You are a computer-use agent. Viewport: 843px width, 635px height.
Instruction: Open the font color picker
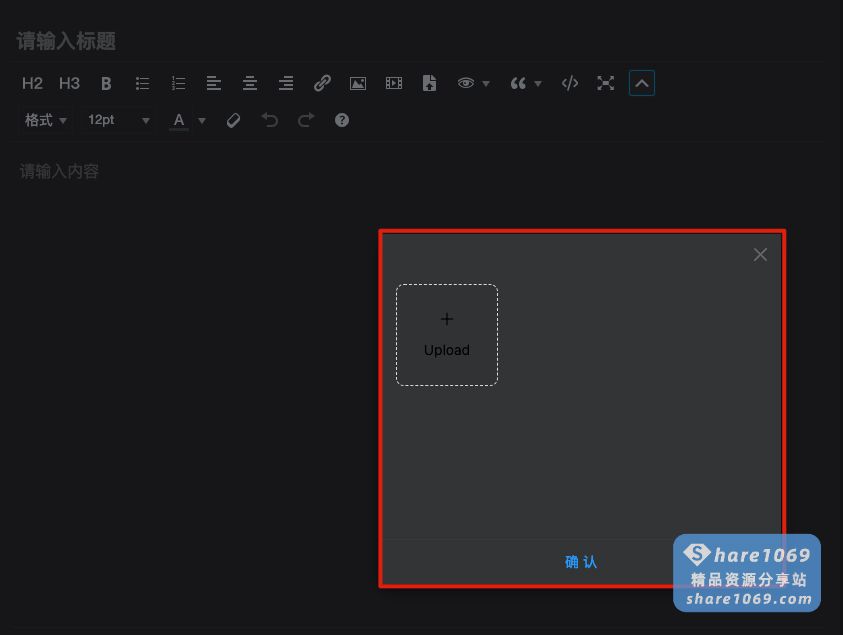tap(178, 120)
